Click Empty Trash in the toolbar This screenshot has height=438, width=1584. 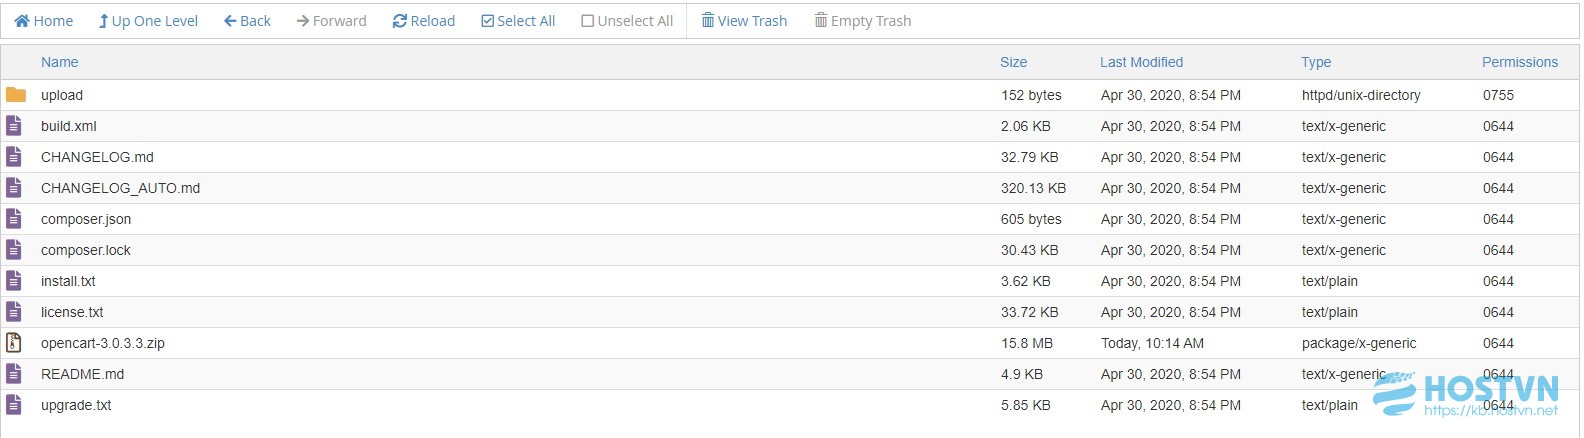coord(862,21)
